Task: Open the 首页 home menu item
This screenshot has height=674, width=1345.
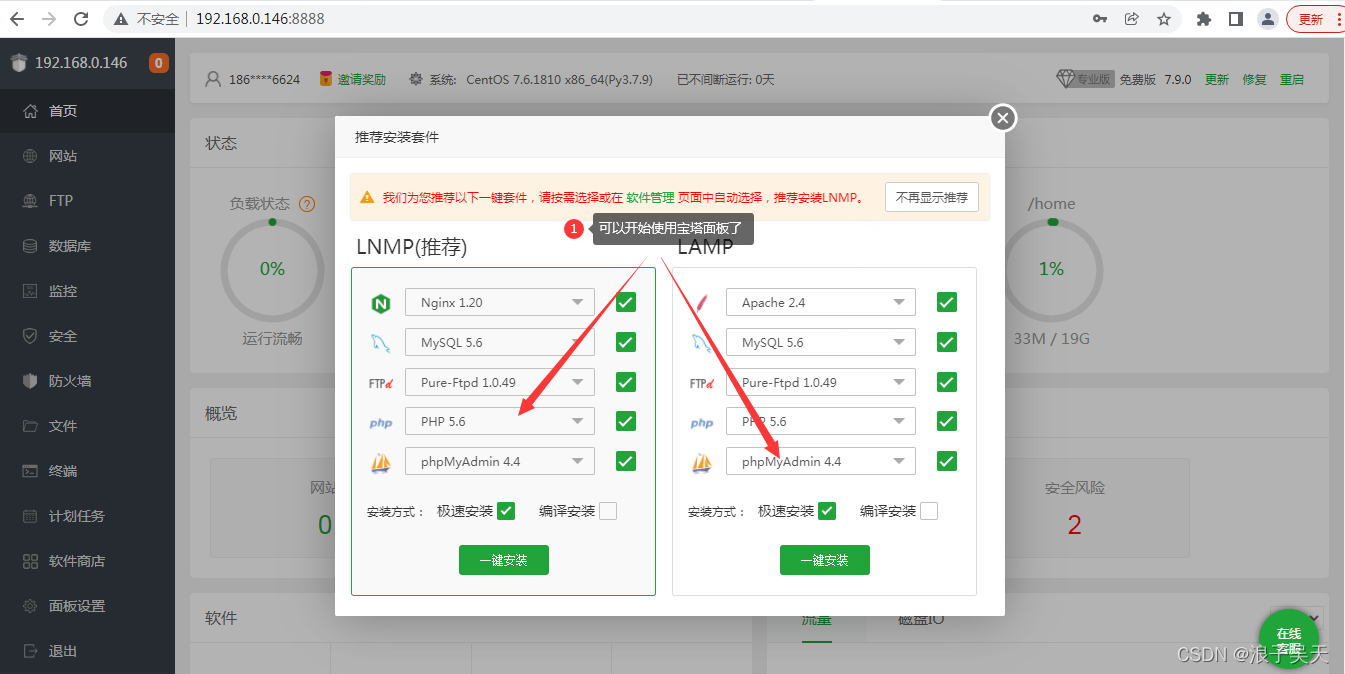Action: [x=87, y=111]
